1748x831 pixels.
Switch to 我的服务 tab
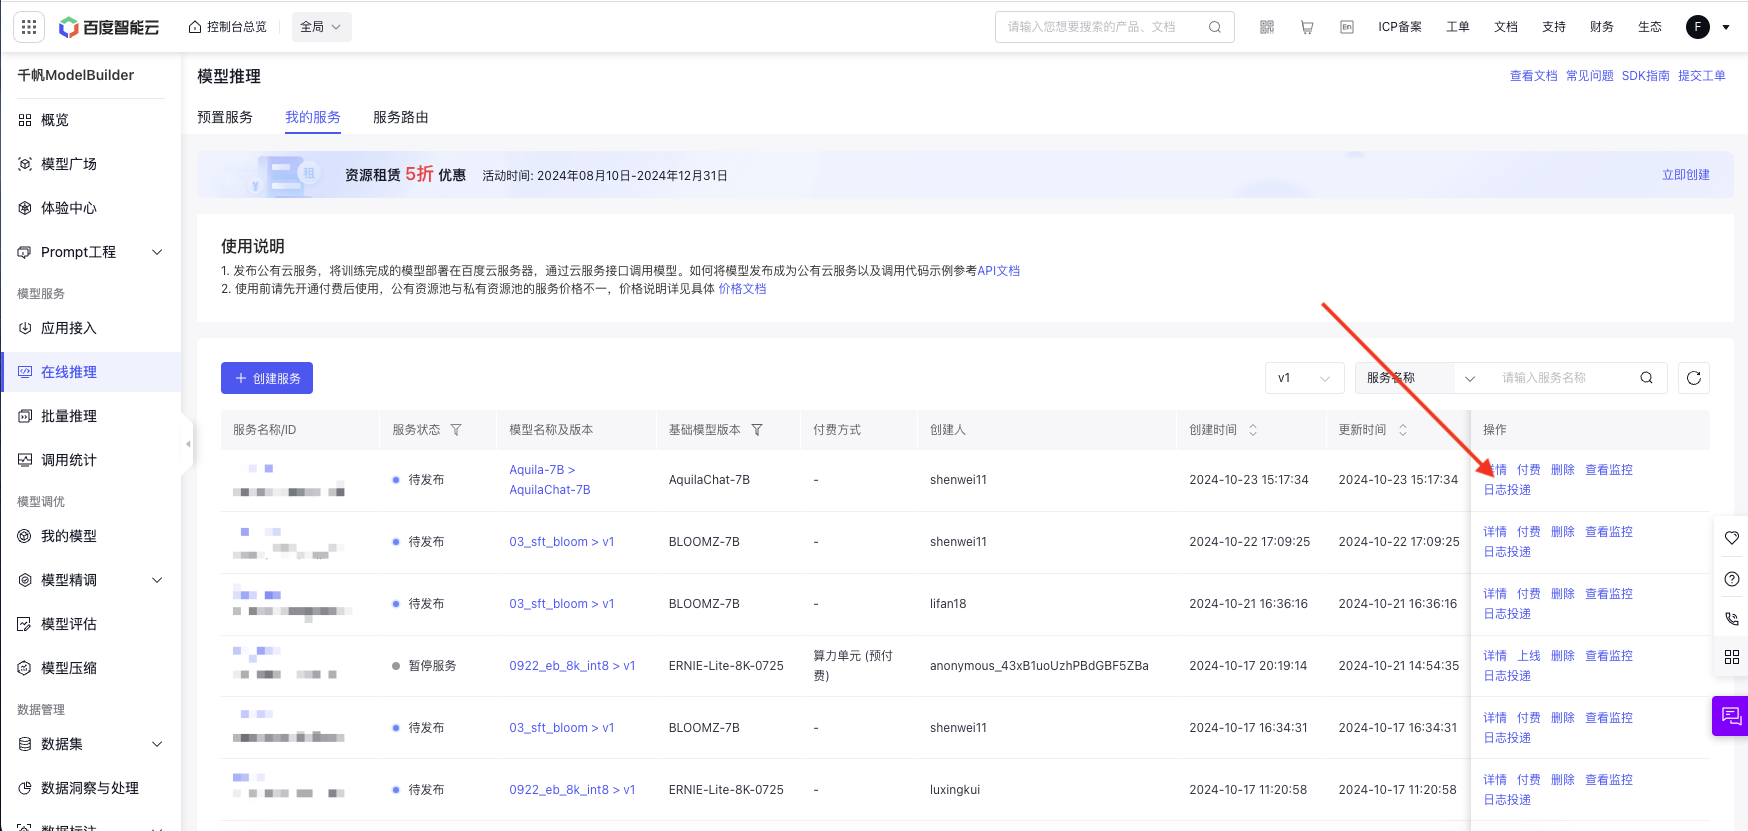tap(313, 117)
